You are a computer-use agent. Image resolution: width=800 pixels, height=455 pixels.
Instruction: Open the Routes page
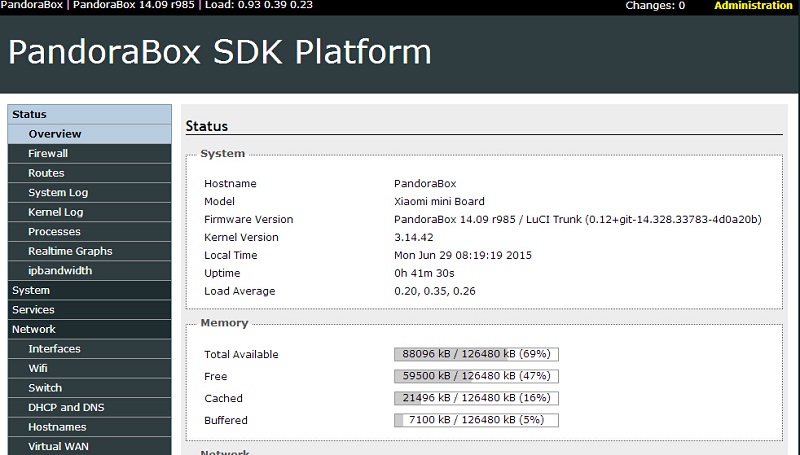tap(89, 173)
